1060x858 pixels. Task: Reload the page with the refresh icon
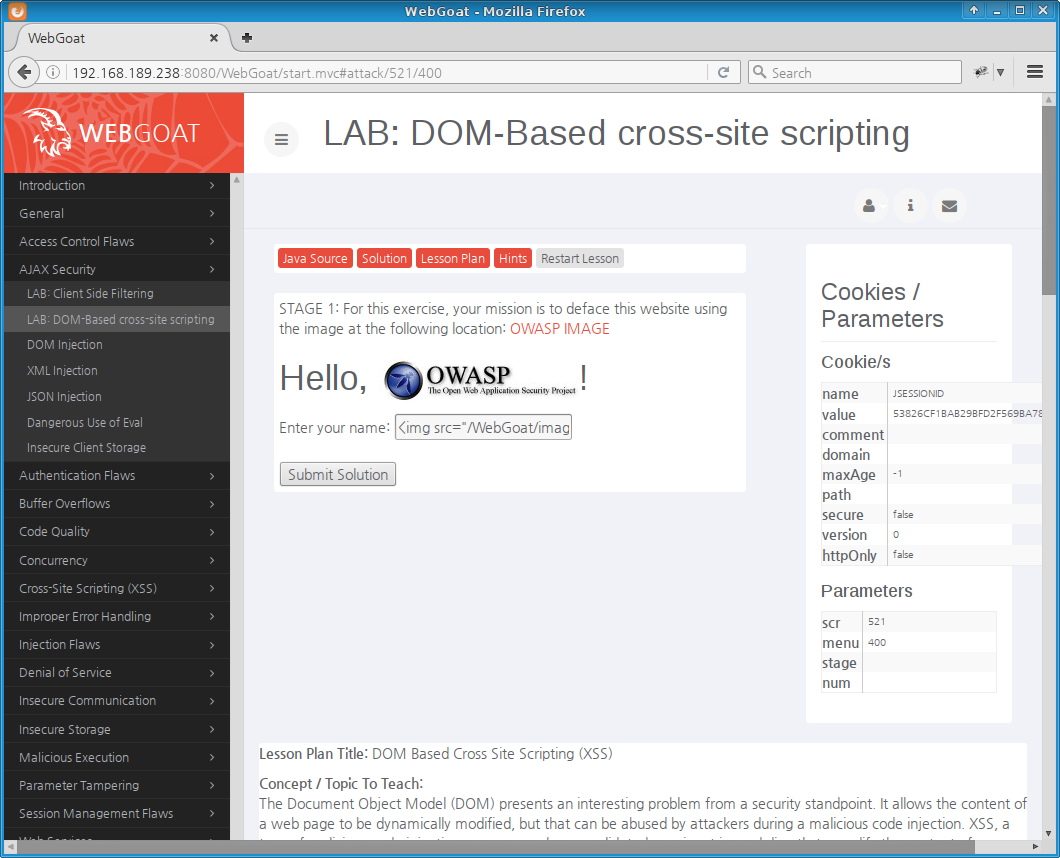(723, 72)
